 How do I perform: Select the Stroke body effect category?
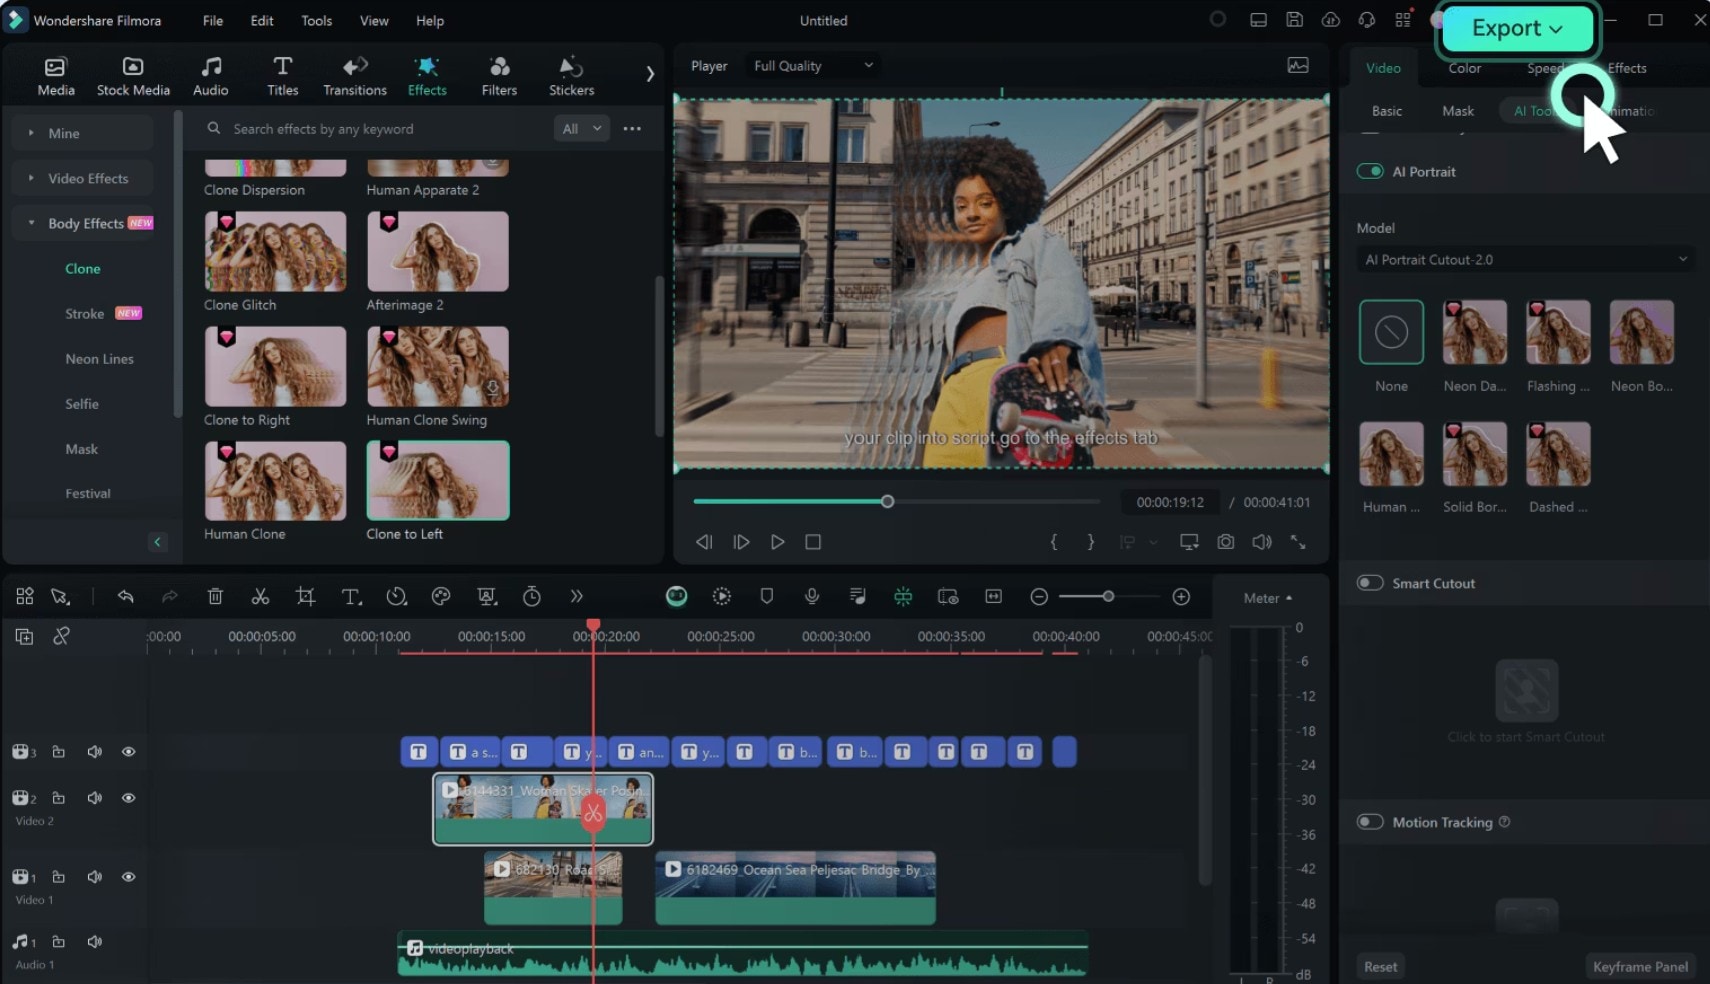(x=85, y=313)
